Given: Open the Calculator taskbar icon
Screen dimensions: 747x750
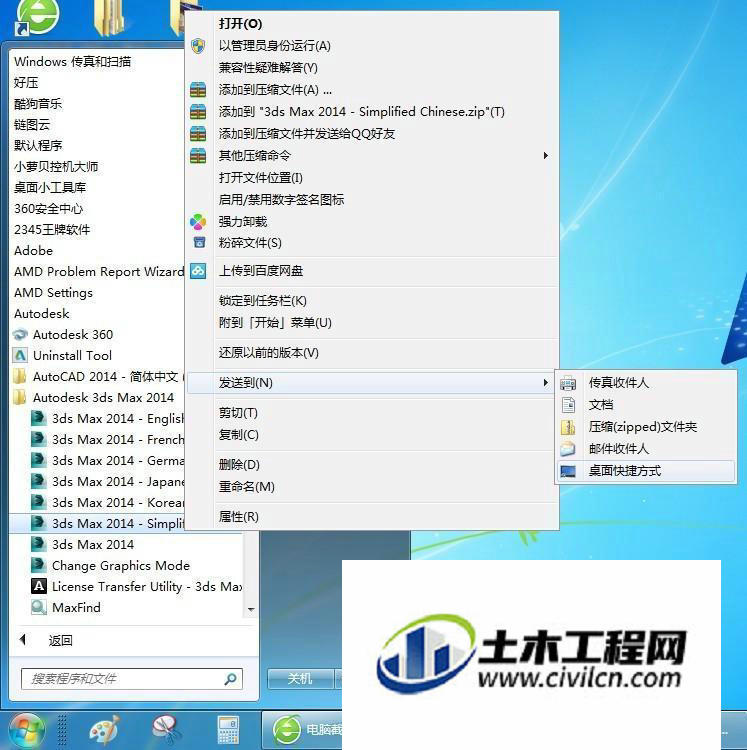Looking at the screenshot, I should tap(229, 730).
